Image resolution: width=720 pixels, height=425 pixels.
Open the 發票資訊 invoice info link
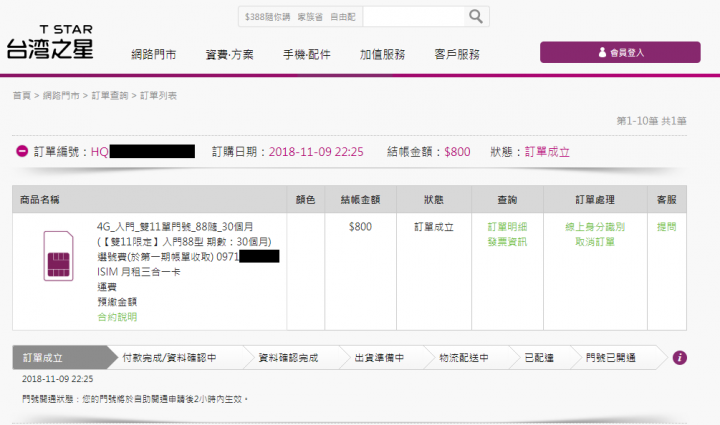[x=507, y=242]
